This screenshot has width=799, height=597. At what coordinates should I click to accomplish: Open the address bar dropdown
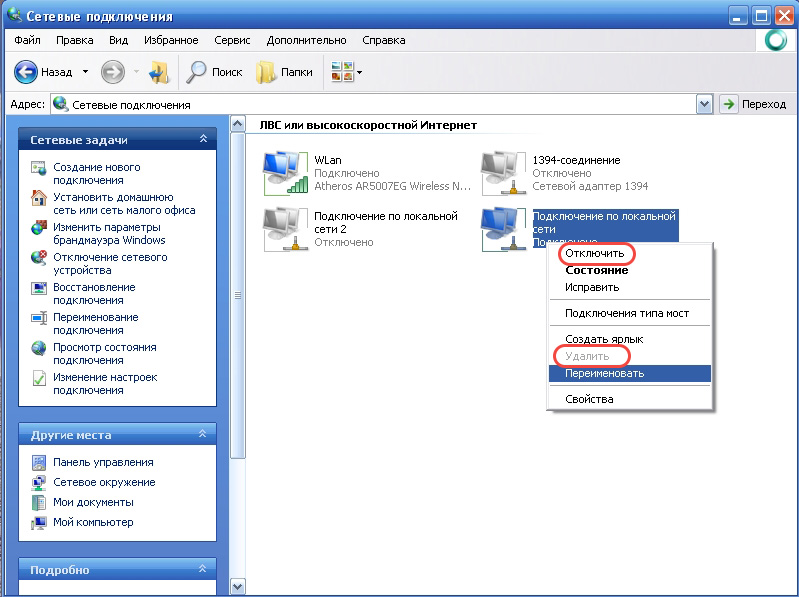pyautogui.click(x=704, y=104)
